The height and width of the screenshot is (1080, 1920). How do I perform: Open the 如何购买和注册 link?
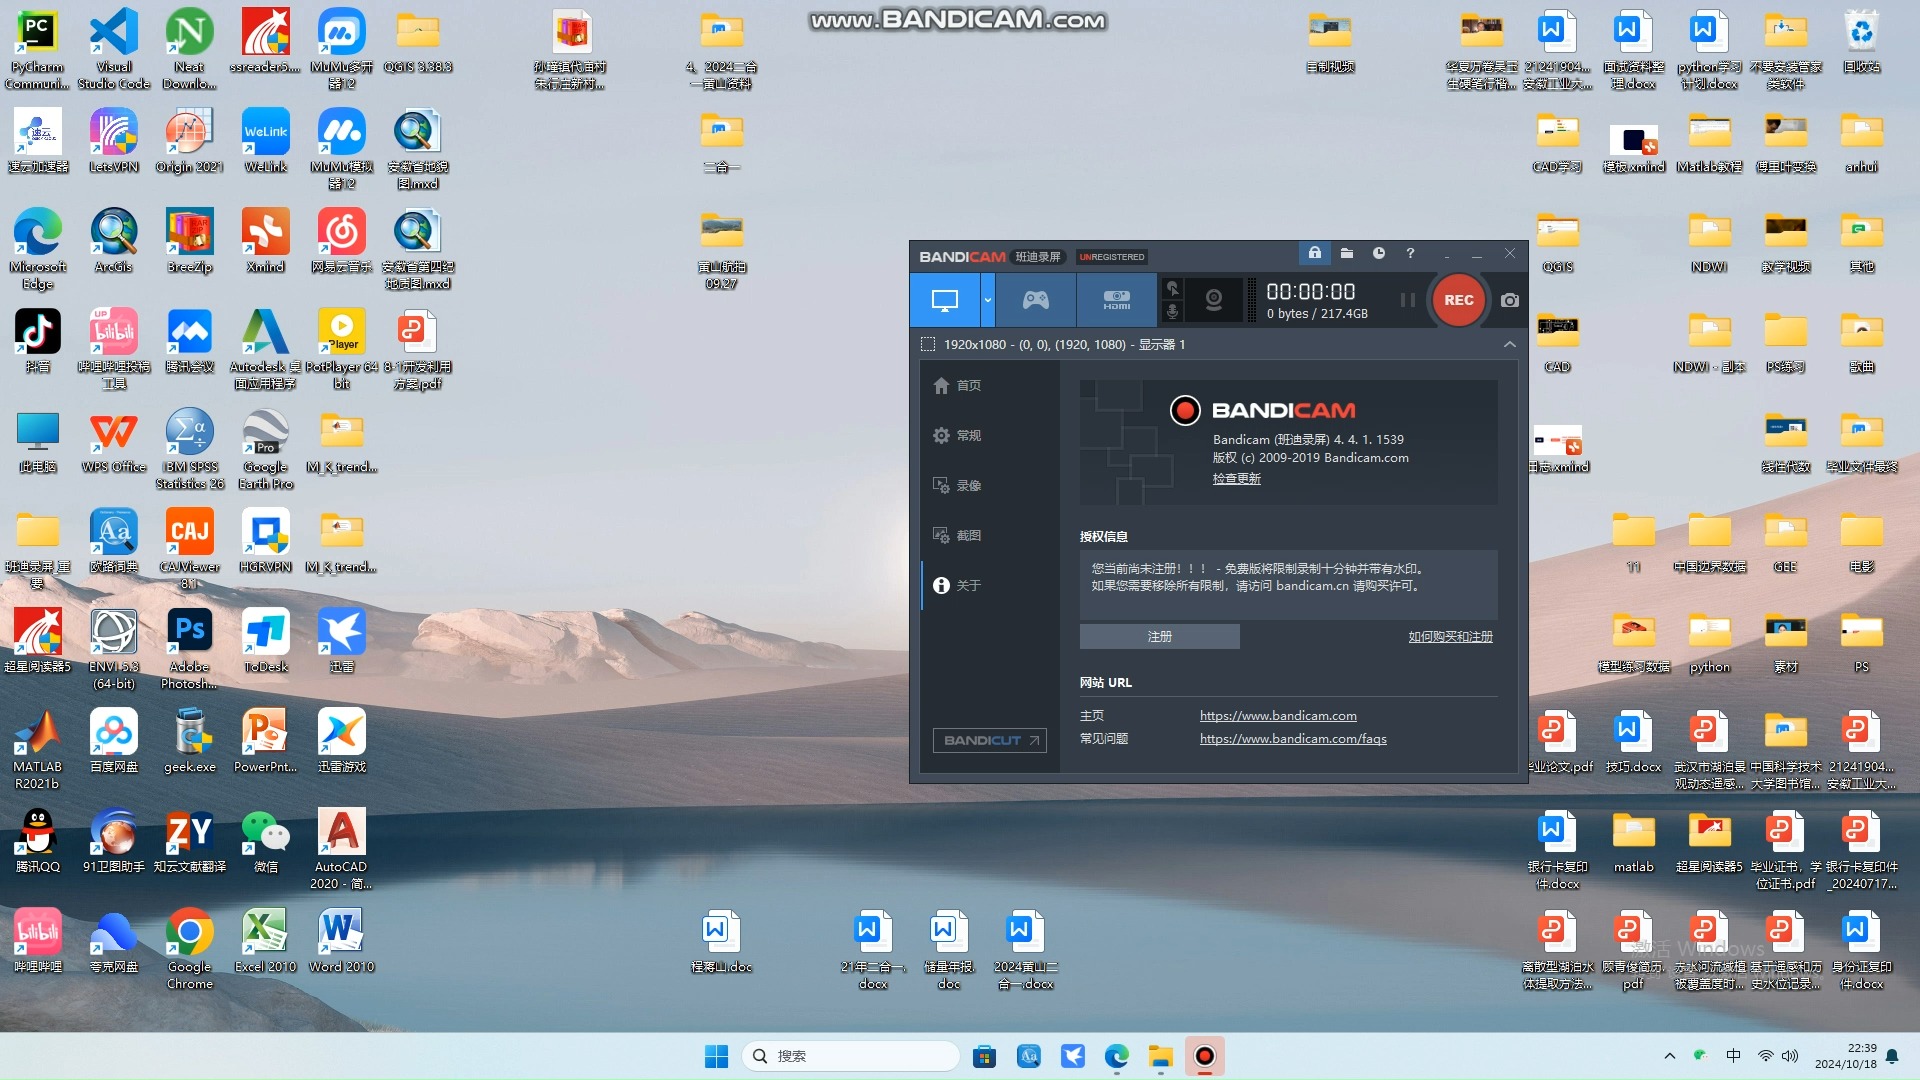(x=1450, y=636)
